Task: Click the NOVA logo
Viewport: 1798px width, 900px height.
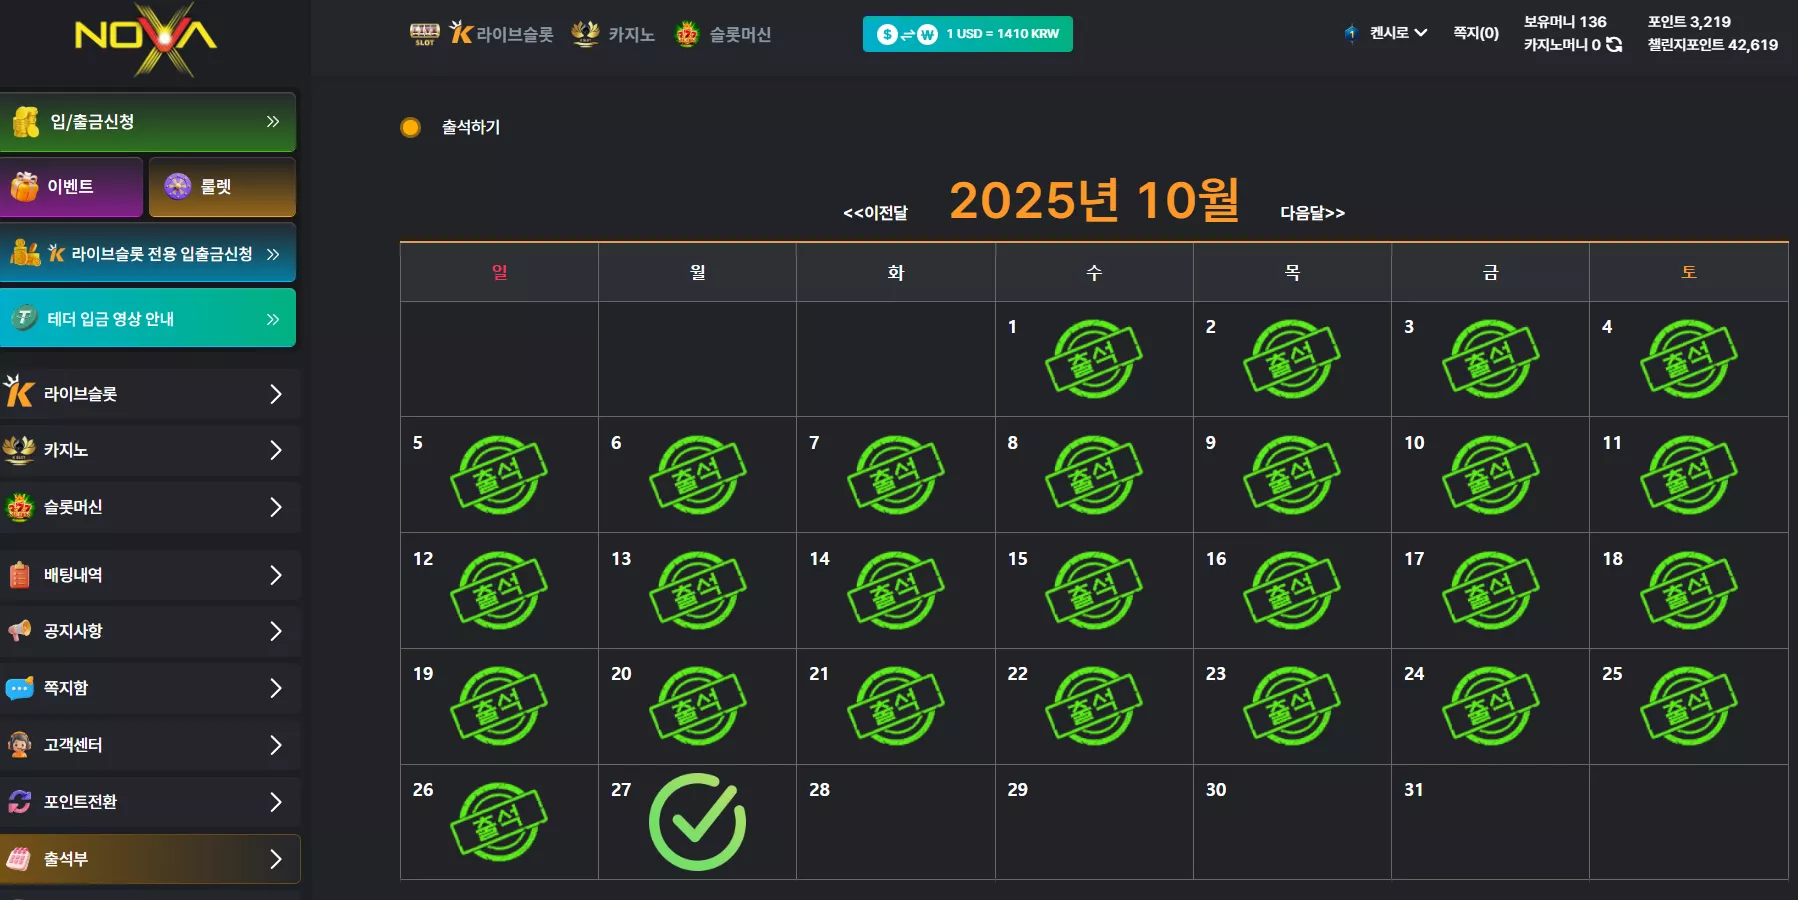Action: (147, 40)
